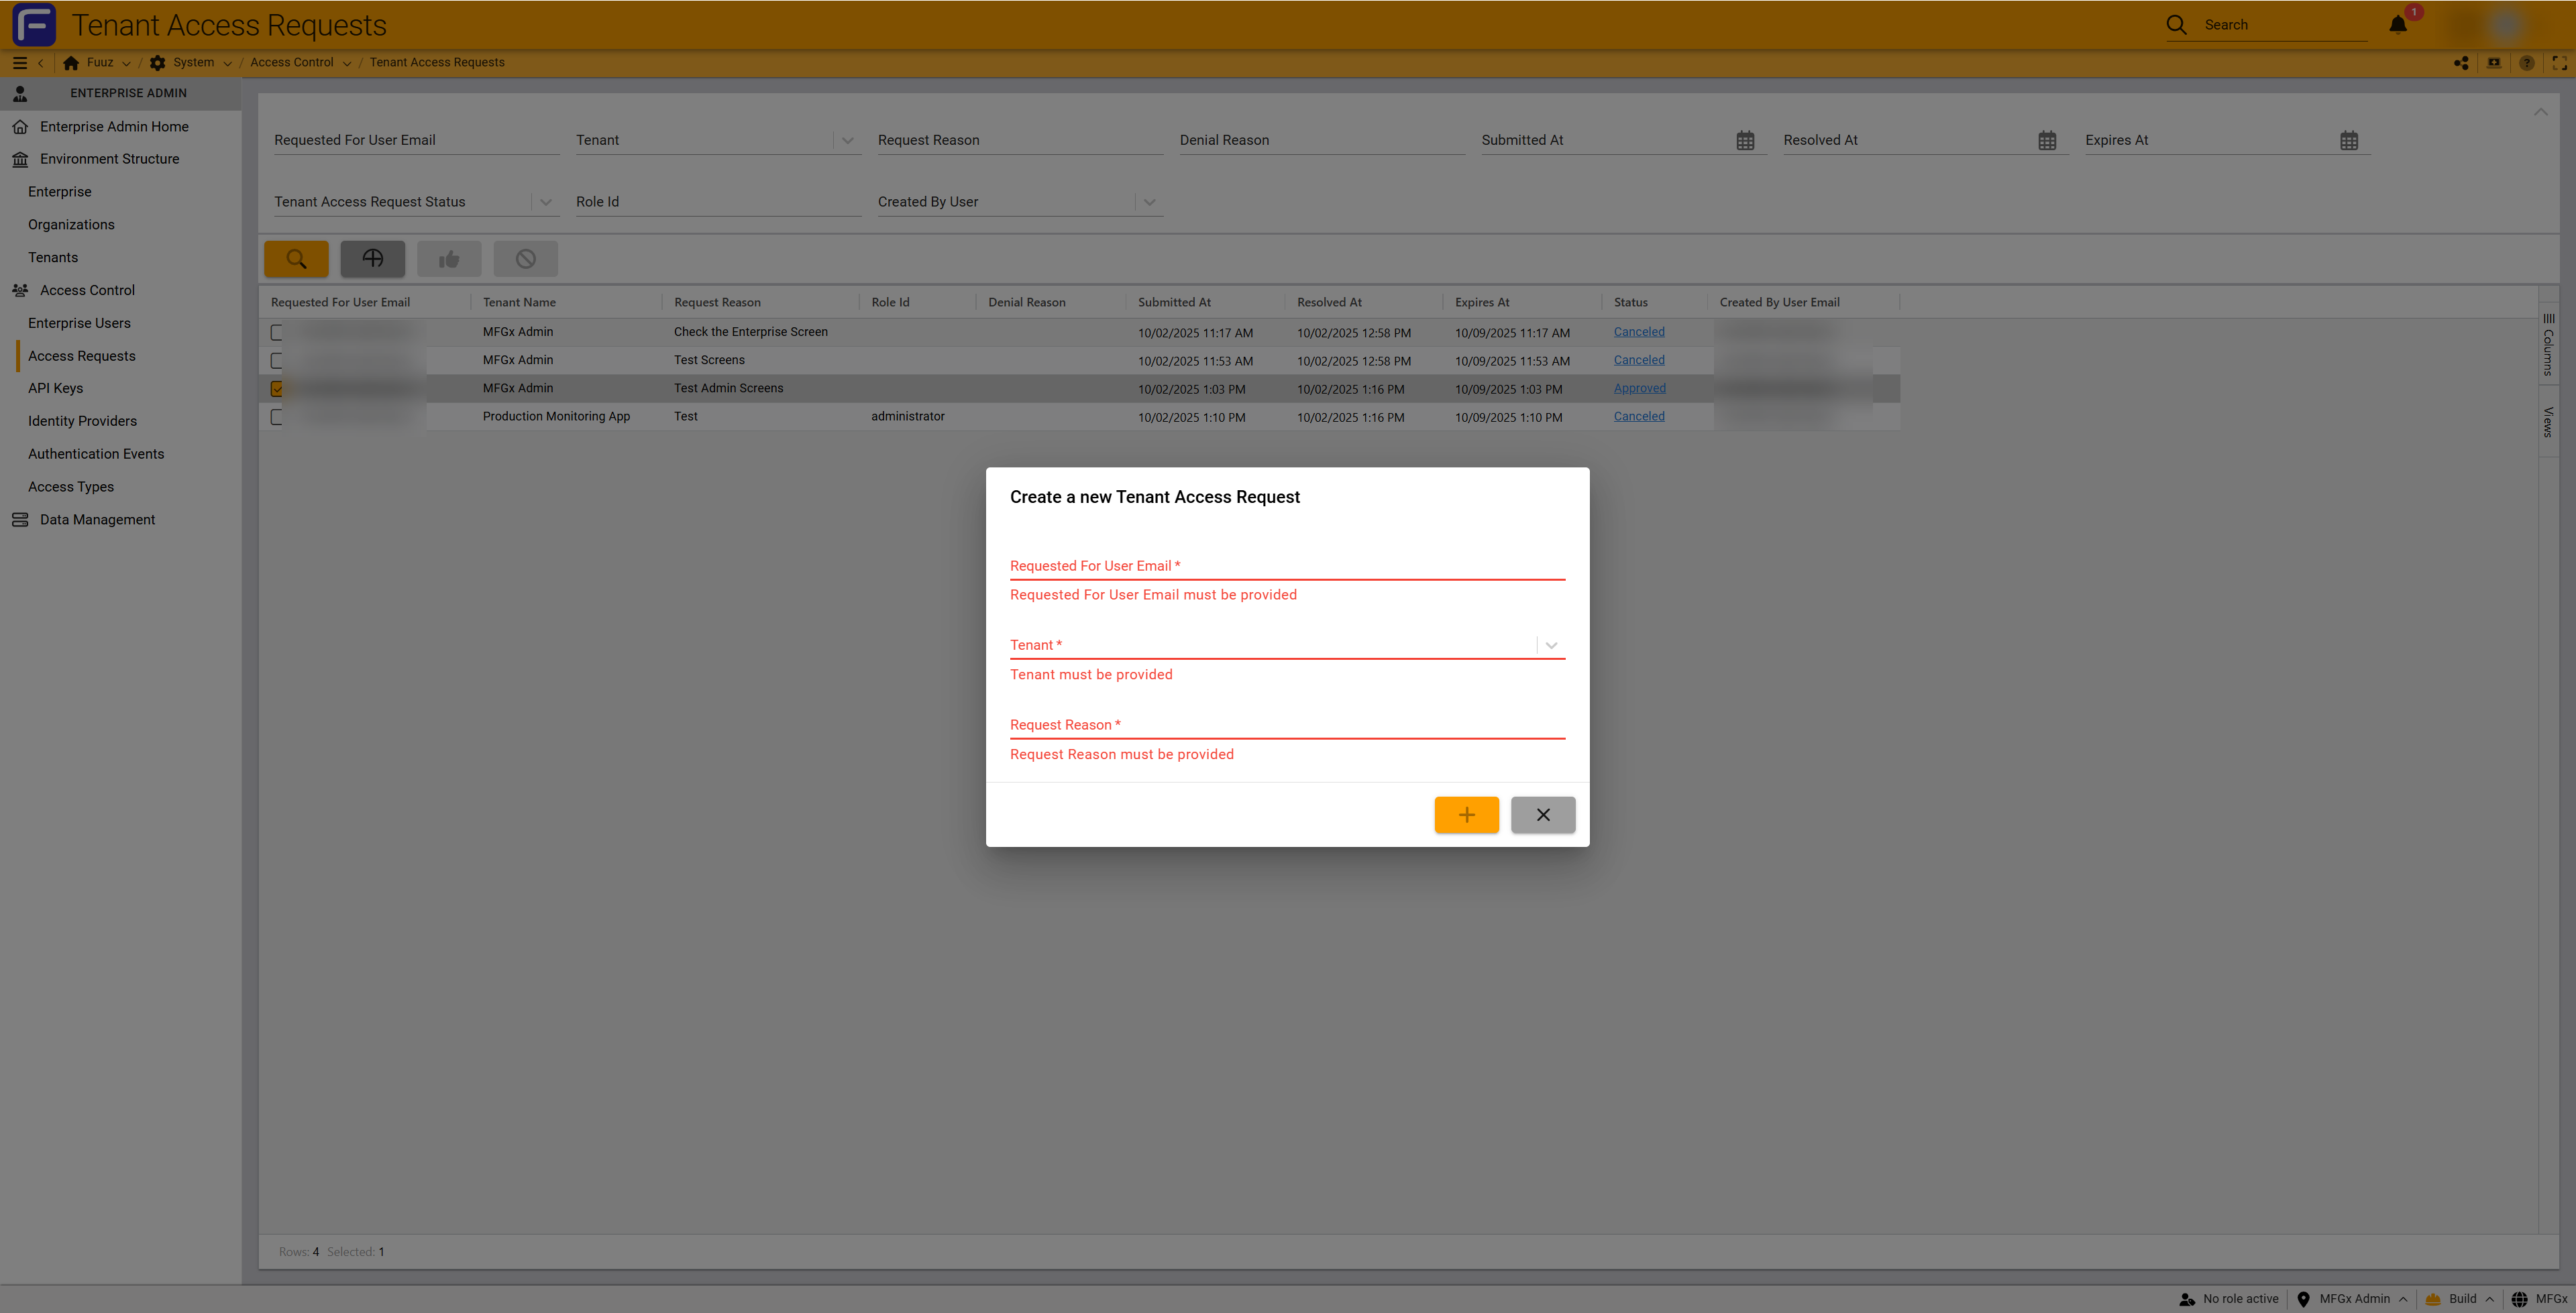This screenshot has height=1313, width=2576.
Task: Click the MFGx globe icon
Action: 2519,1299
